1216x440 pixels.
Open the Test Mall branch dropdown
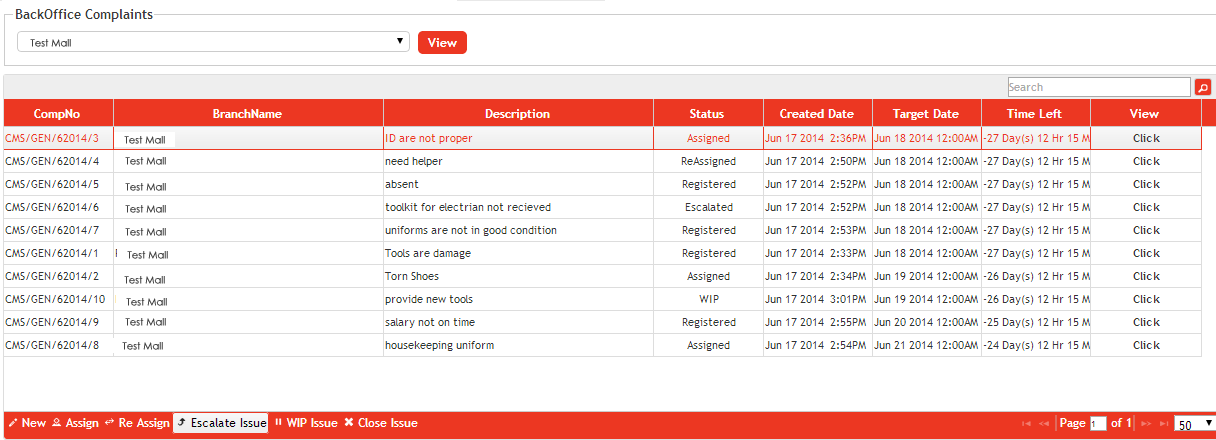click(214, 42)
